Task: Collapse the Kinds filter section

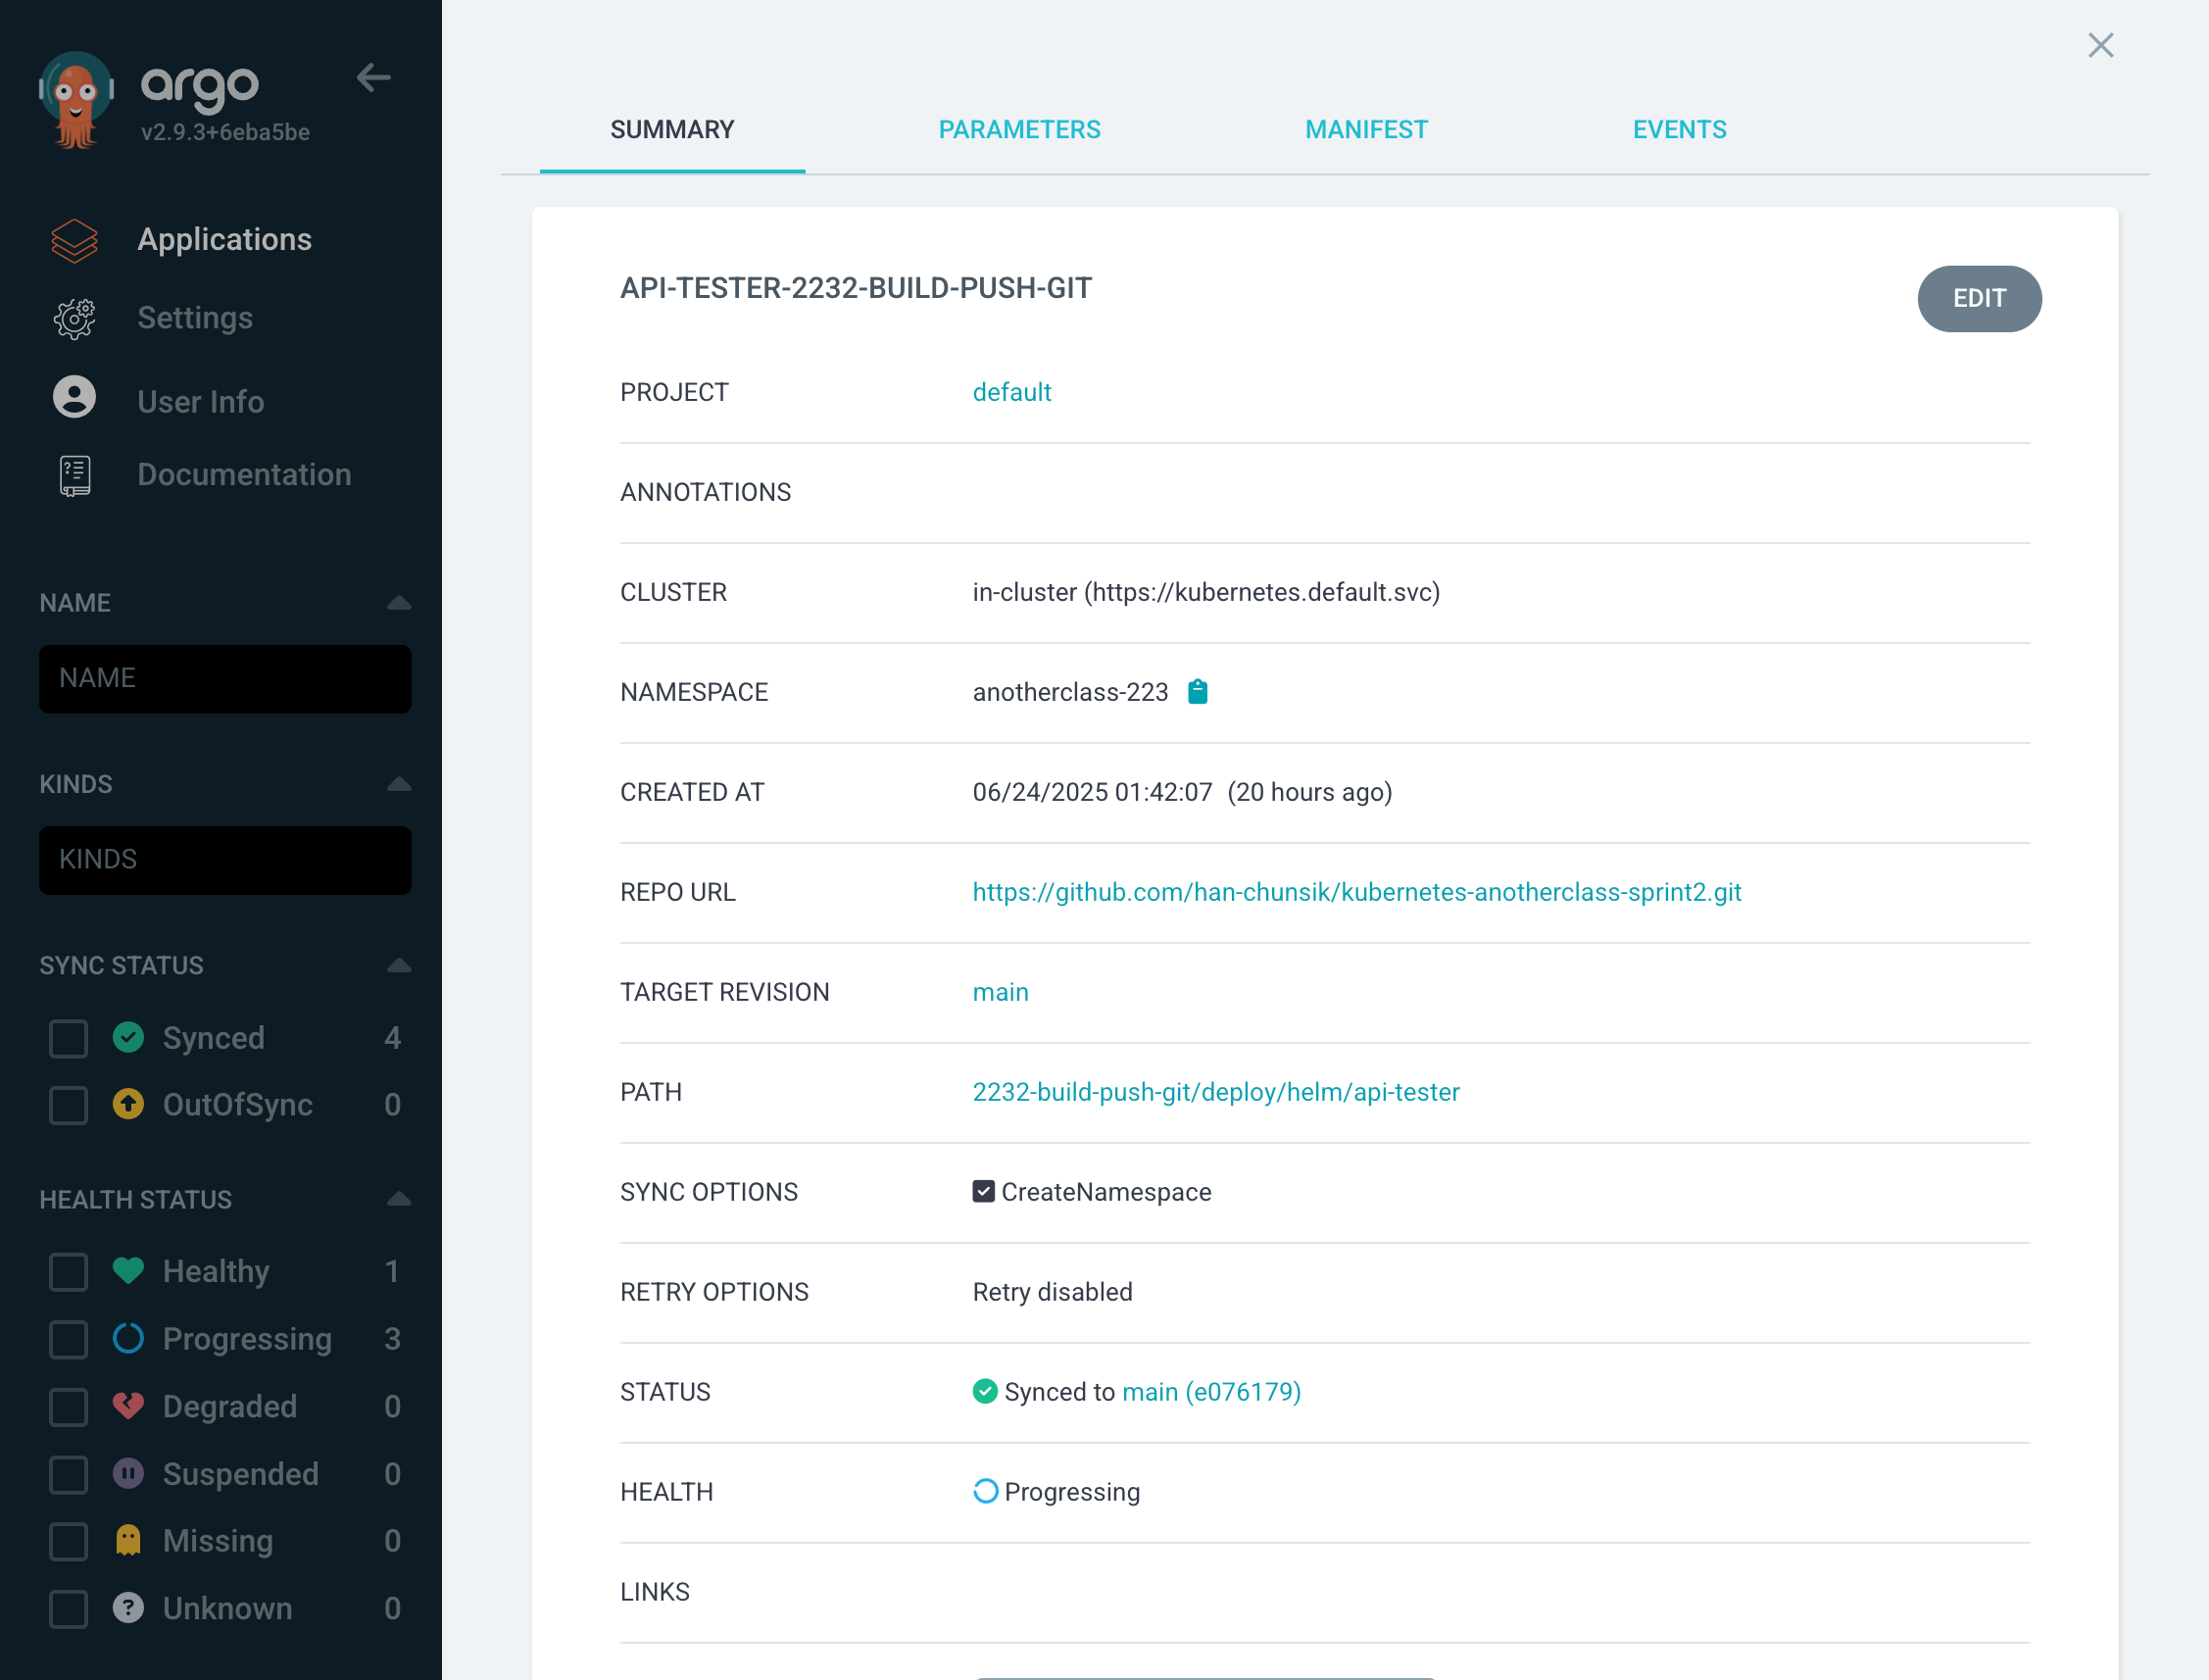Action: click(x=398, y=784)
